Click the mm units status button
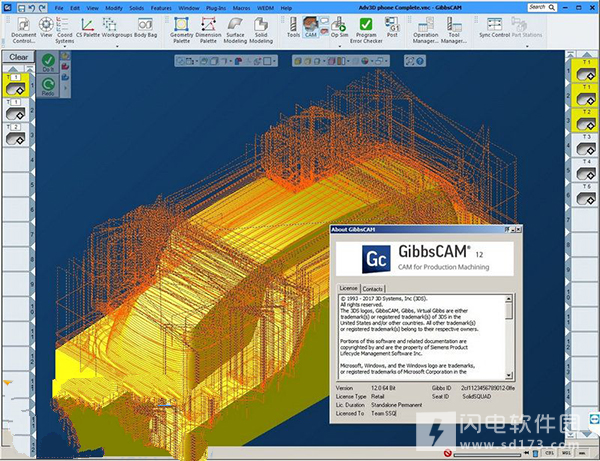 pyautogui.click(x=582, y=453)
